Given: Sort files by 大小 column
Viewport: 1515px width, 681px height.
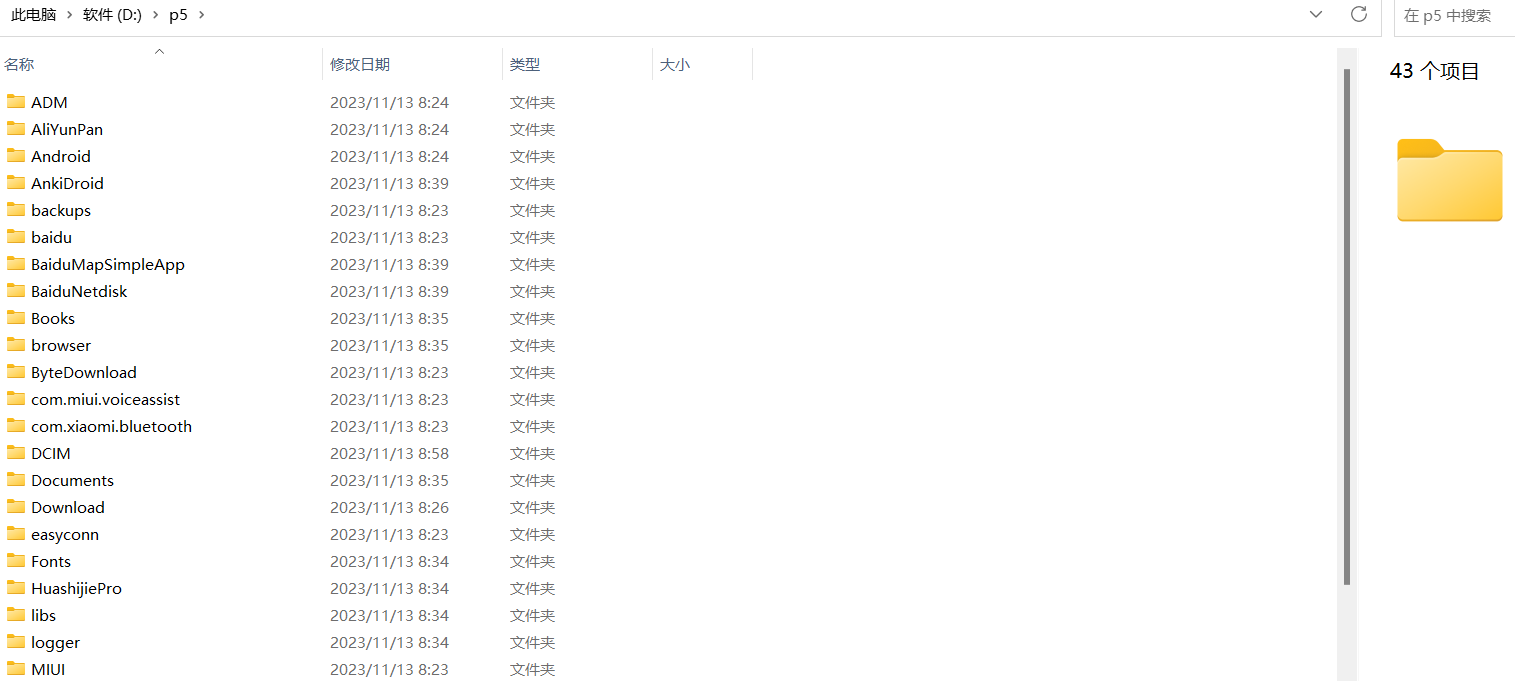Looking at the screenshot, I should (675, 64).
